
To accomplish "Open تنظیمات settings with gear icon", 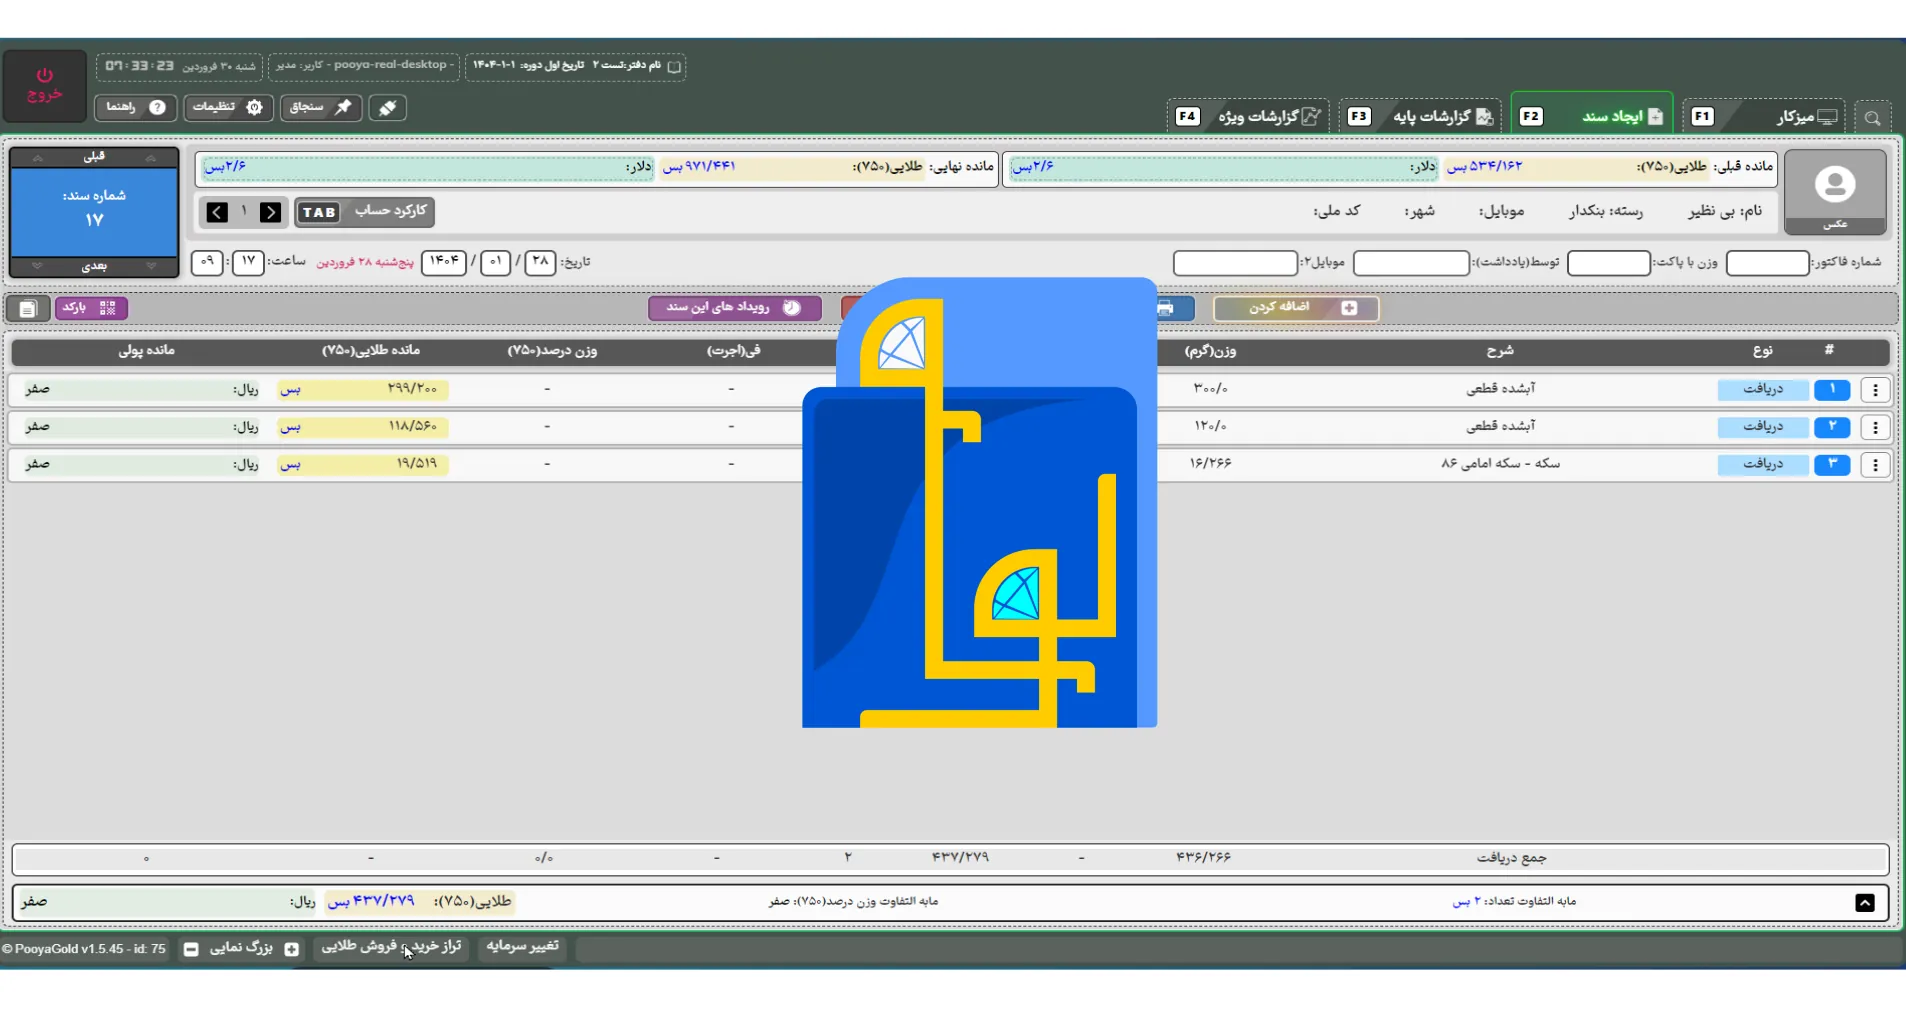I will click(229, 107).
